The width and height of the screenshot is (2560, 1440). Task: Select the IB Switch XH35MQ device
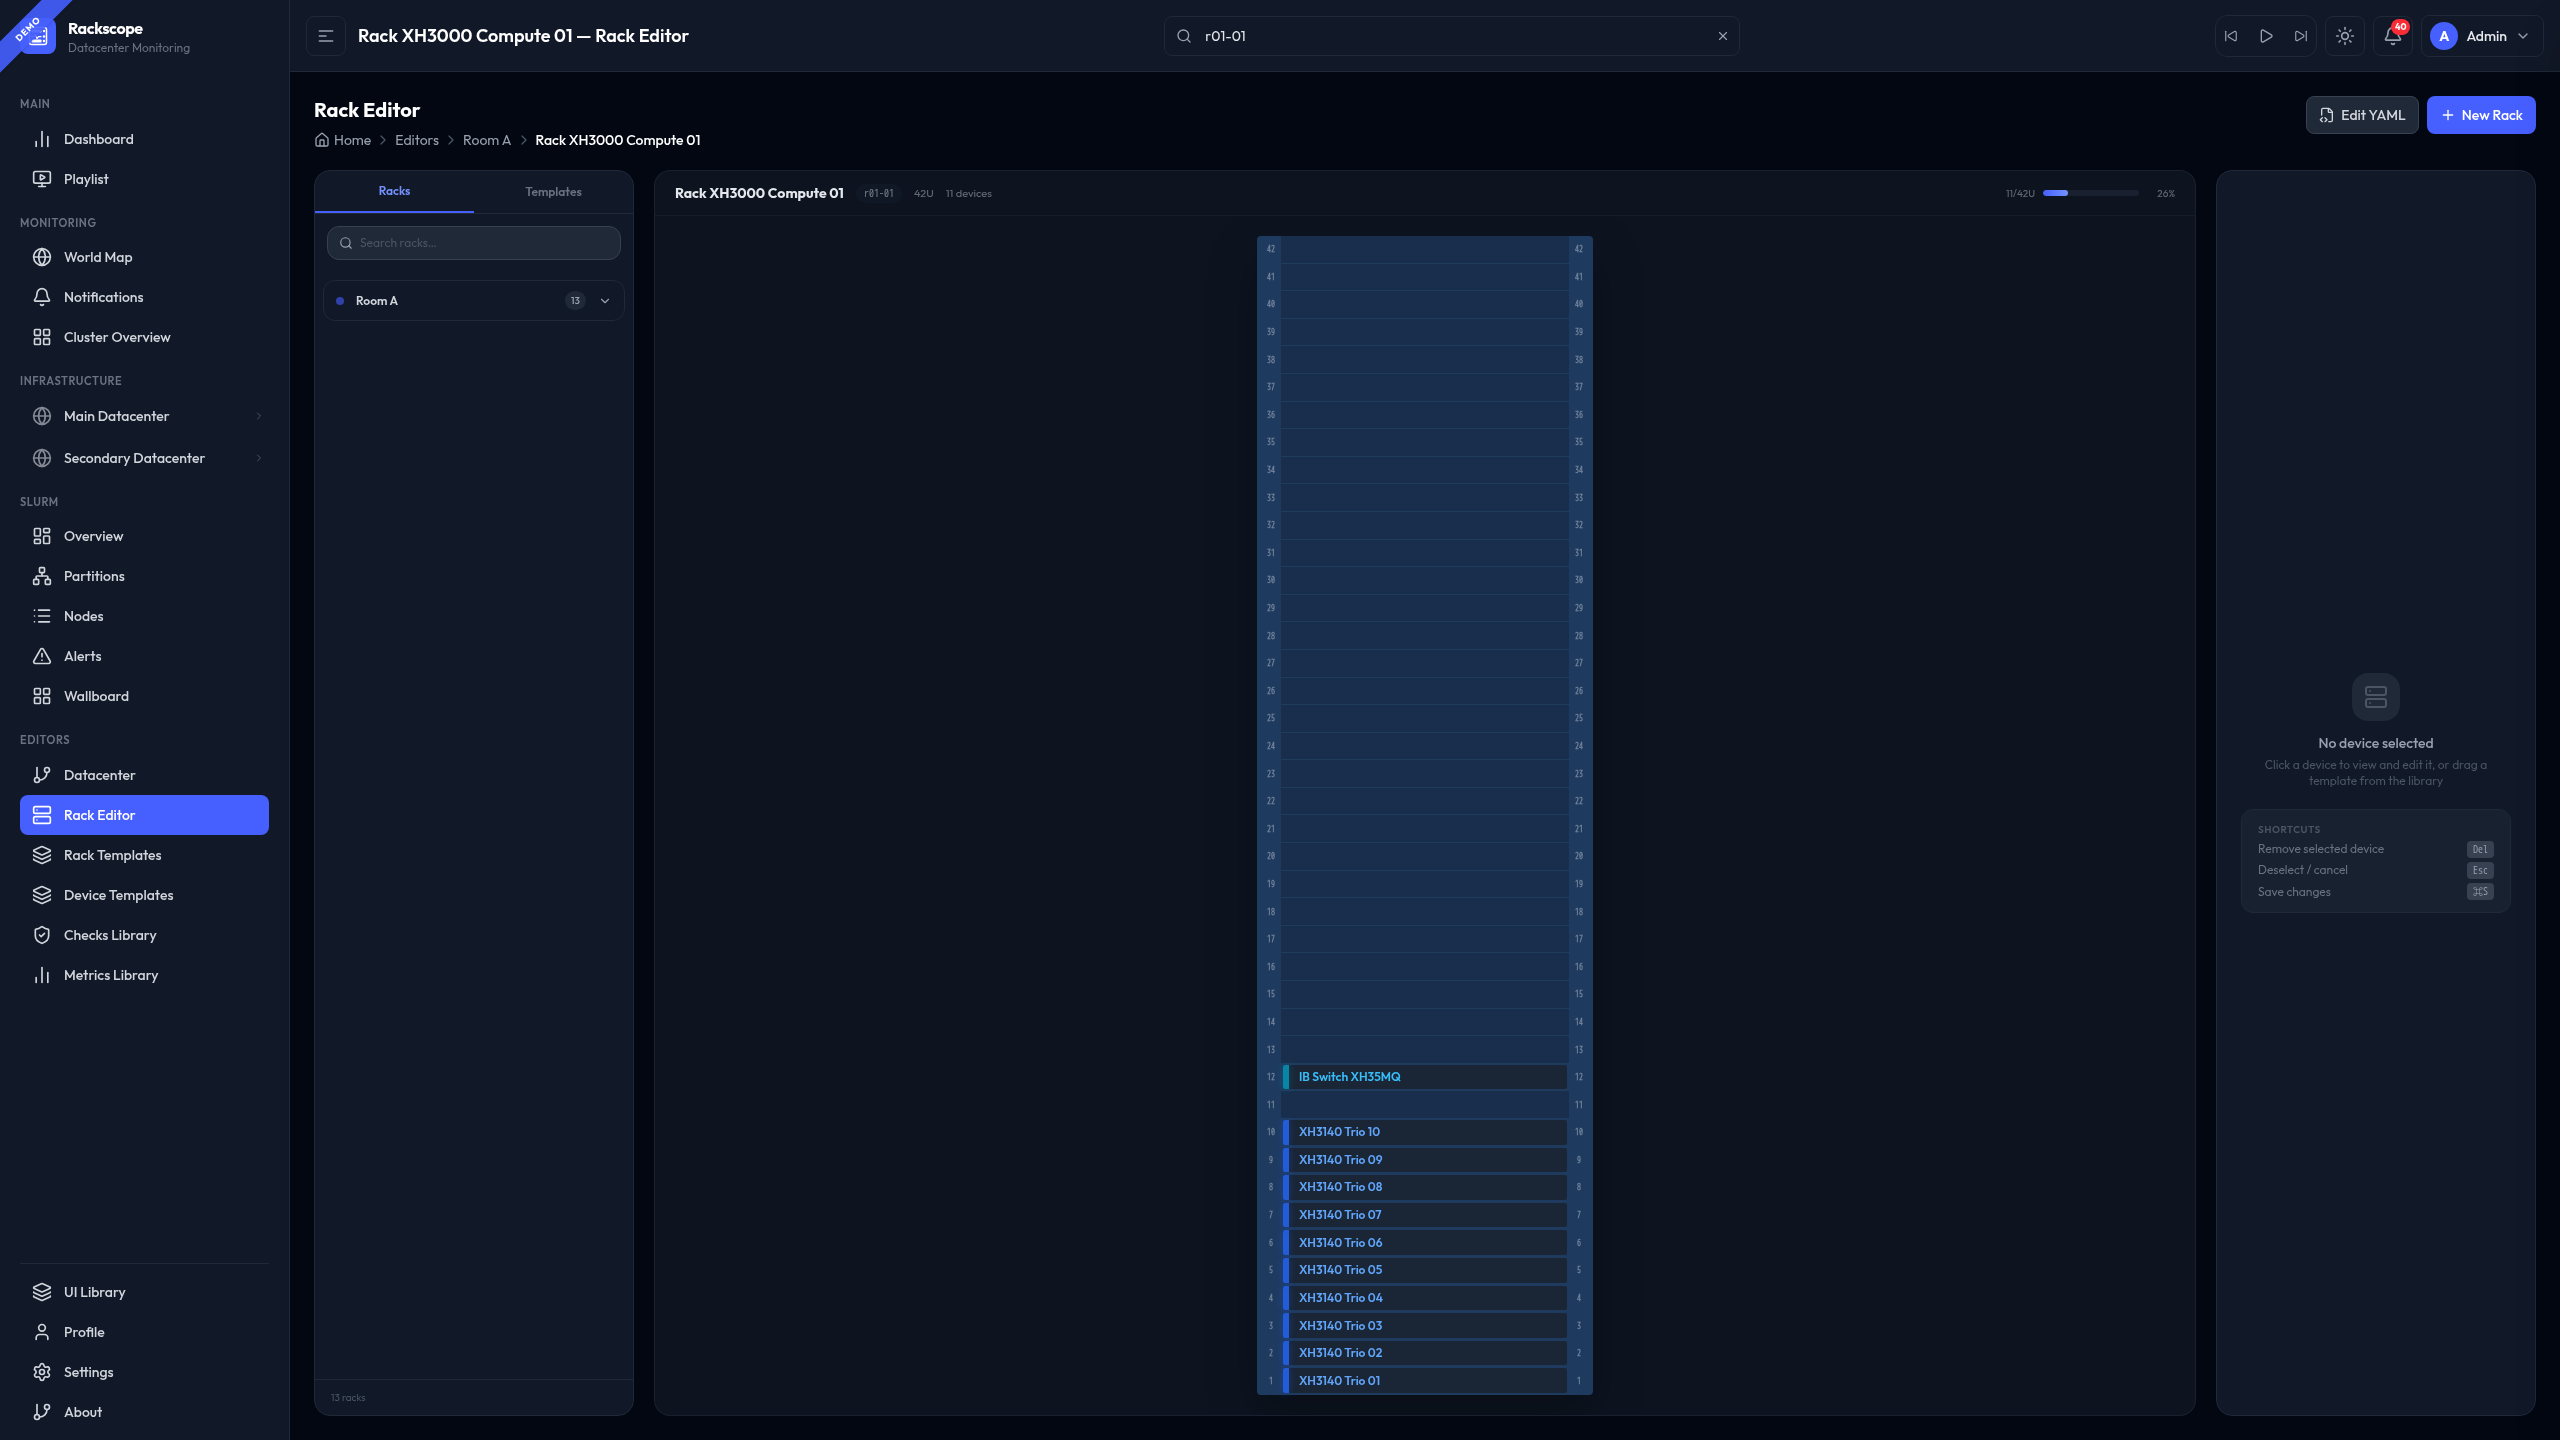tap(1425, 1077)
